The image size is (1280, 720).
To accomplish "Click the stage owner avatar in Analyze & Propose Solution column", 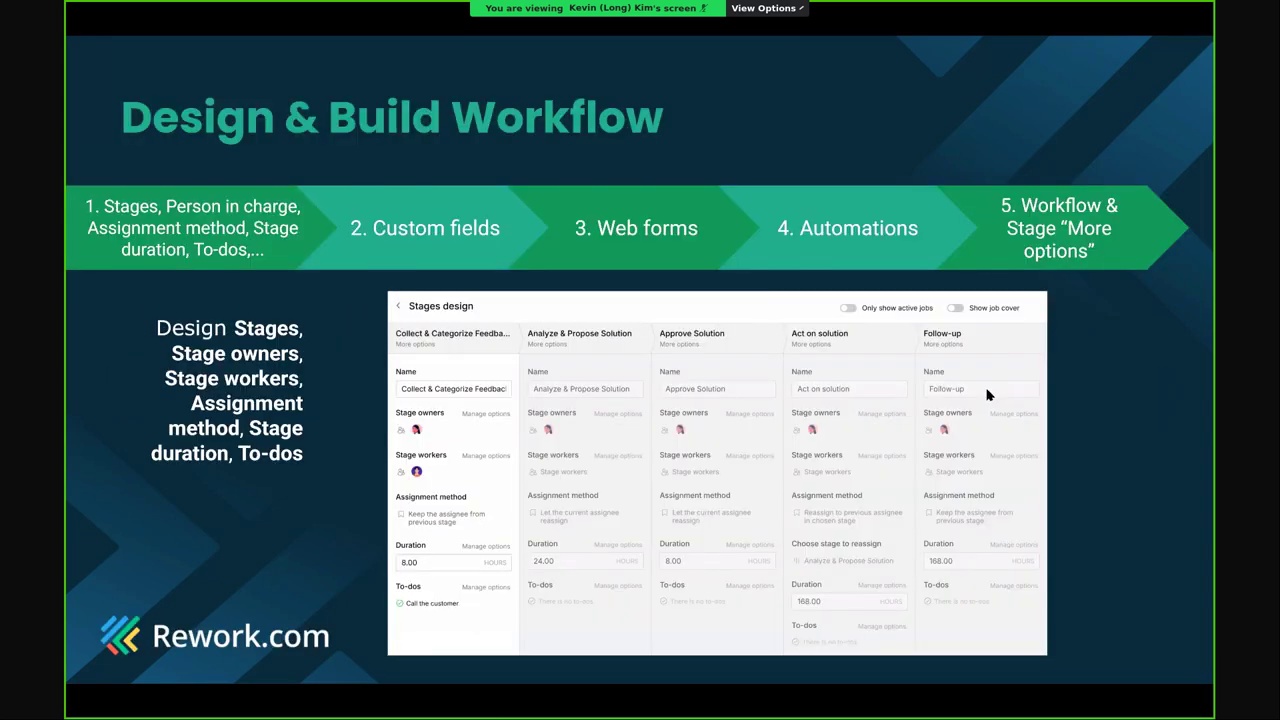I will click(548, 430).
